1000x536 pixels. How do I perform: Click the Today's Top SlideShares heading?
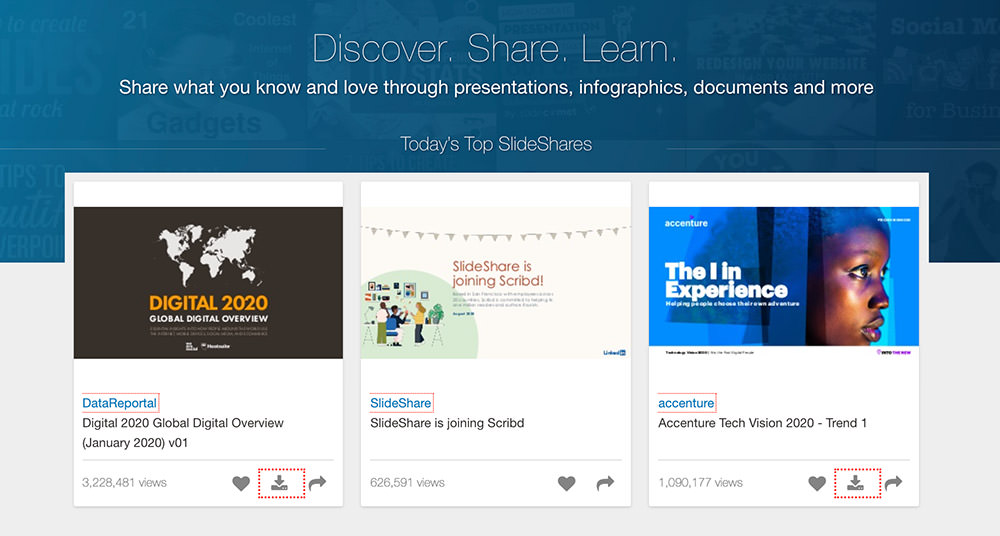point(496,144)
